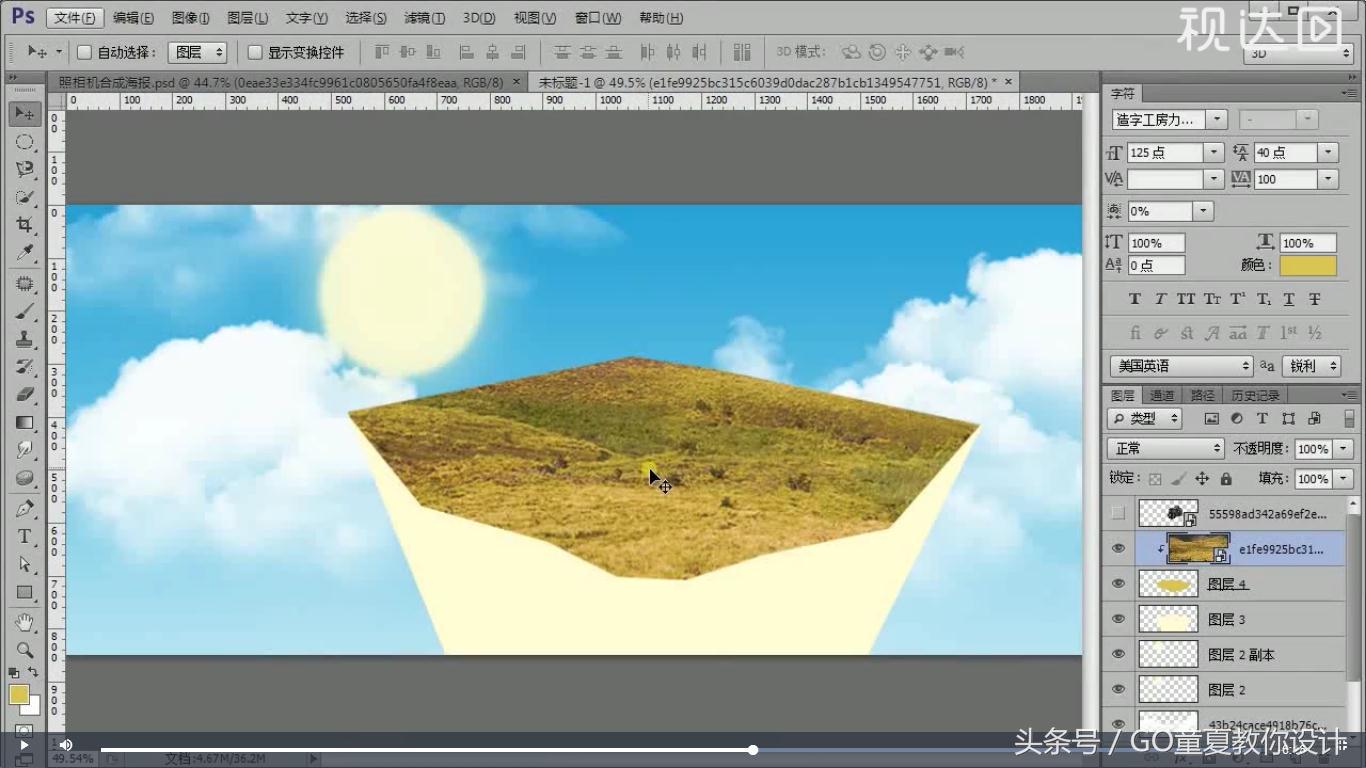Open the layer blending mode dropdown showing 正常
Screen dimensions: 1366x768
point(1165,448)
